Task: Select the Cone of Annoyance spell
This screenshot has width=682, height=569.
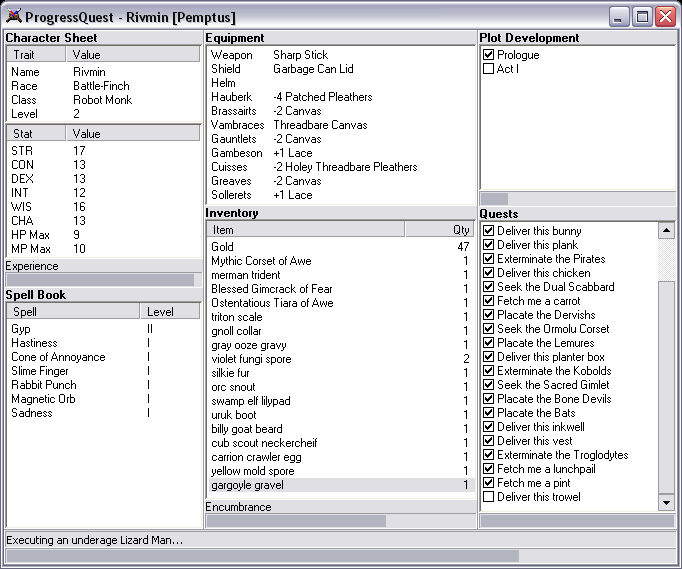Action: 104,357
